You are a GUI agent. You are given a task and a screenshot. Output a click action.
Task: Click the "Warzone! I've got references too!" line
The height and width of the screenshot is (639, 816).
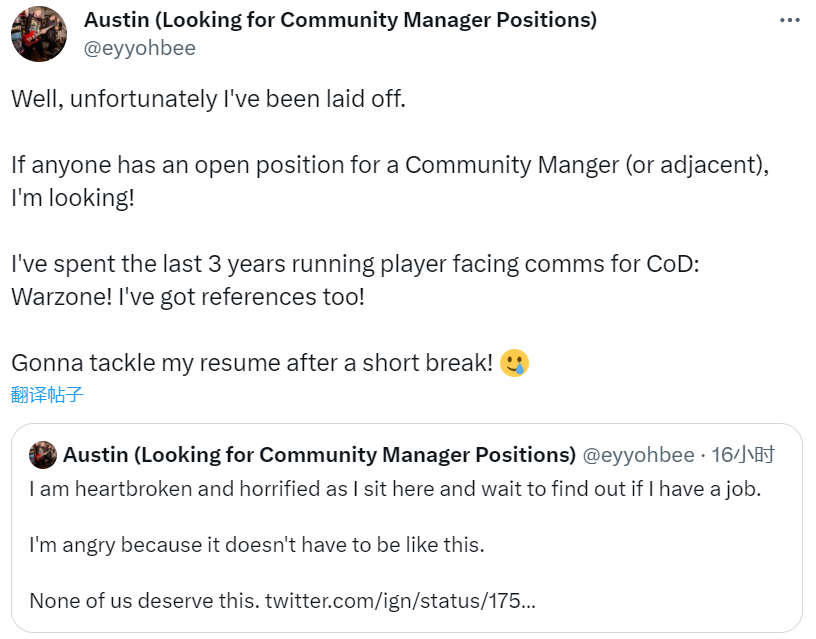click(188, 297)
